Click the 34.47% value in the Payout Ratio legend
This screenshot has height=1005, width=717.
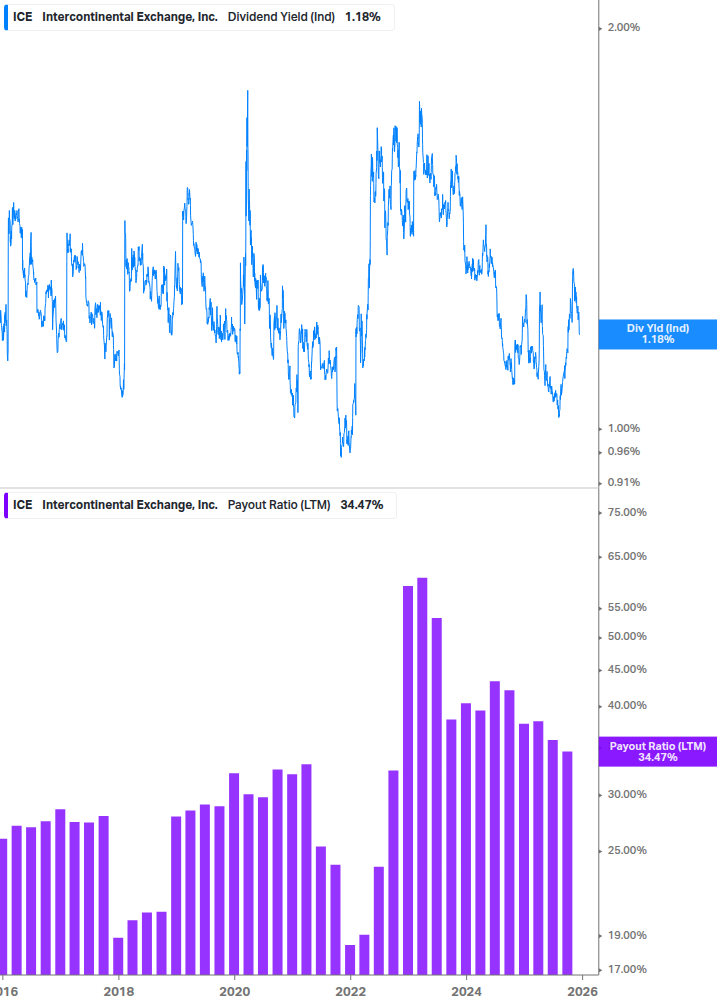pyautogui.click(x=362, y=505)
